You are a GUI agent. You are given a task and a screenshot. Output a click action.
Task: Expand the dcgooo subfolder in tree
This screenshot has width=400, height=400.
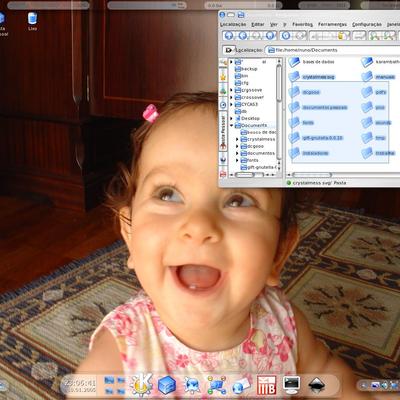(237, 146)
